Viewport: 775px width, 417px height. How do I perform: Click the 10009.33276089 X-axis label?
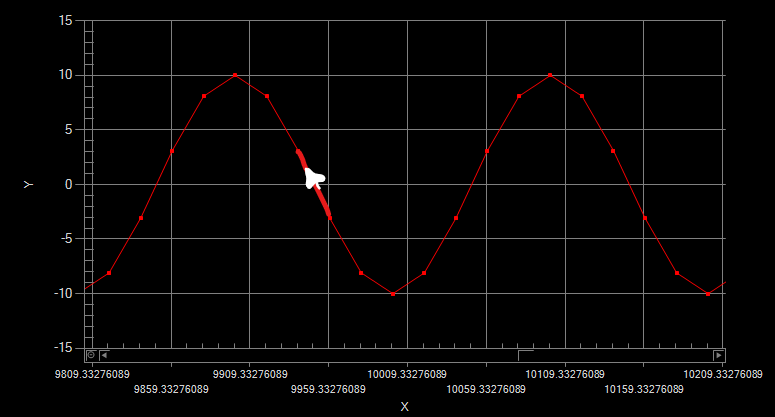pyautogui.click(x=407, y=374)
